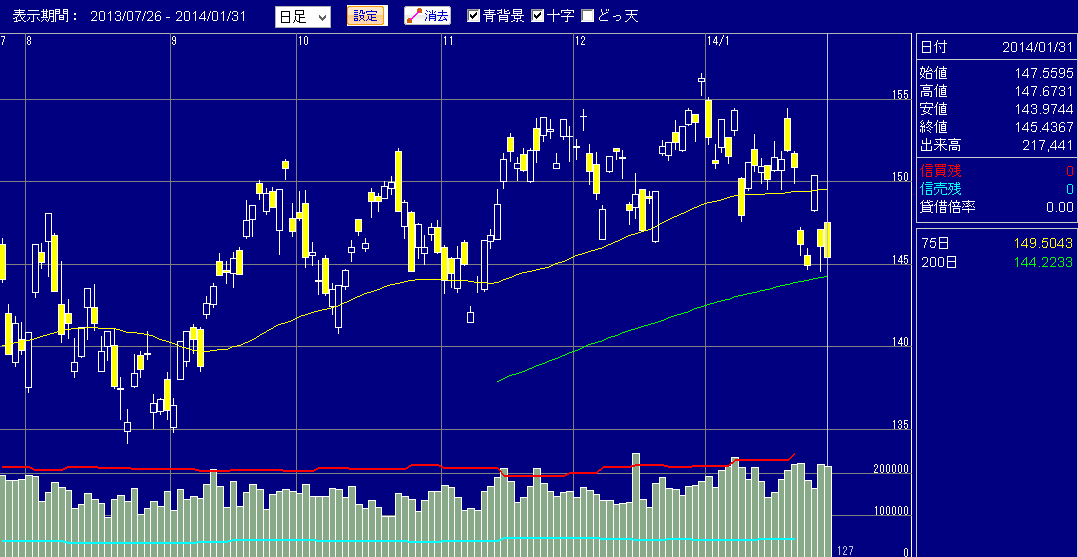Click the 140 price axis label
The width and height of the screenshot is (1078, 557).
(901, 342)
